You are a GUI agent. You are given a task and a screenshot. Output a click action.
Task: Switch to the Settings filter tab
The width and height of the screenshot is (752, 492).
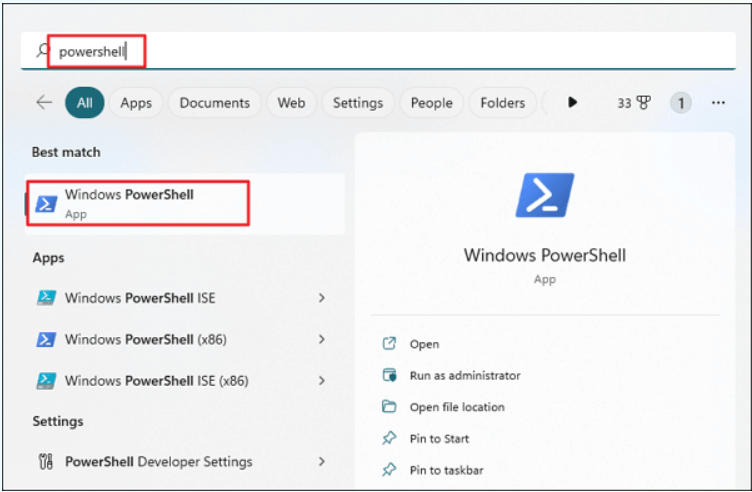click(358, 103)
